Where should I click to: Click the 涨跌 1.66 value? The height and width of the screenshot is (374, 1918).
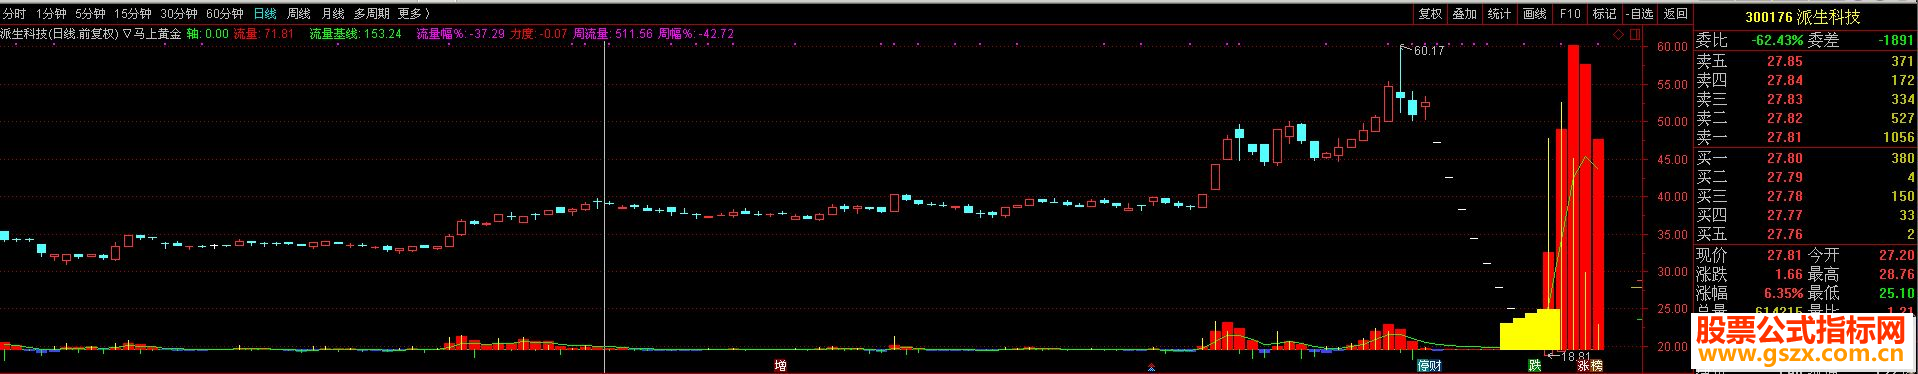click(1788, 274)
